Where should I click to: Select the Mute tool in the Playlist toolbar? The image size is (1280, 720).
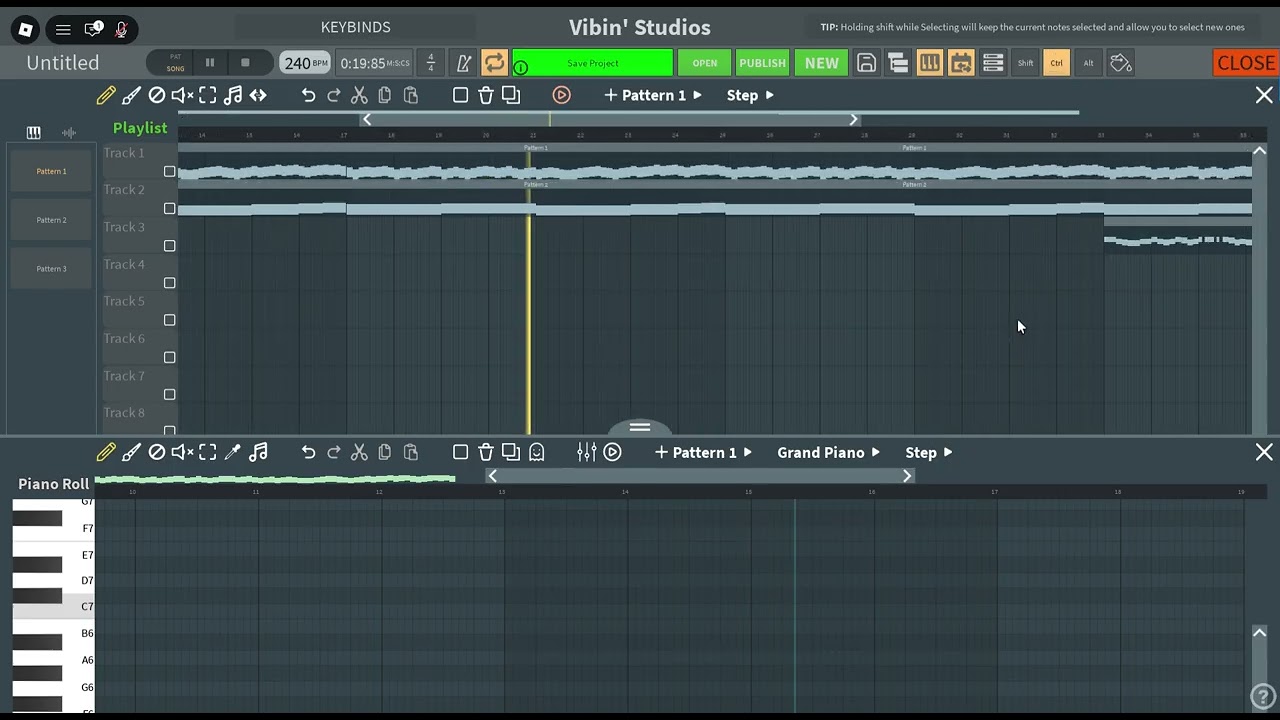coord(182,95)
